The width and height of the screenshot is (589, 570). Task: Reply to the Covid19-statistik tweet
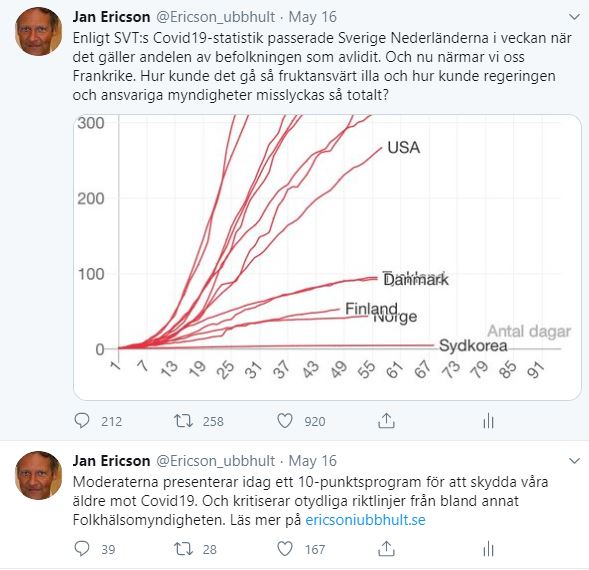82,421
